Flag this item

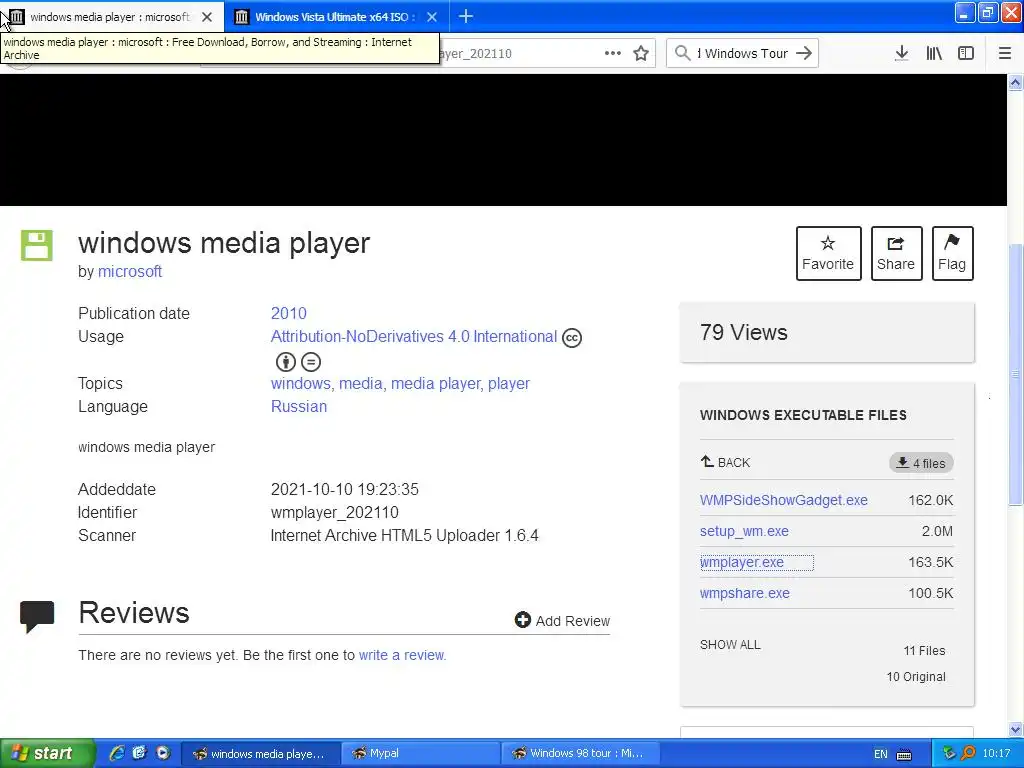(x=952, y=253)
